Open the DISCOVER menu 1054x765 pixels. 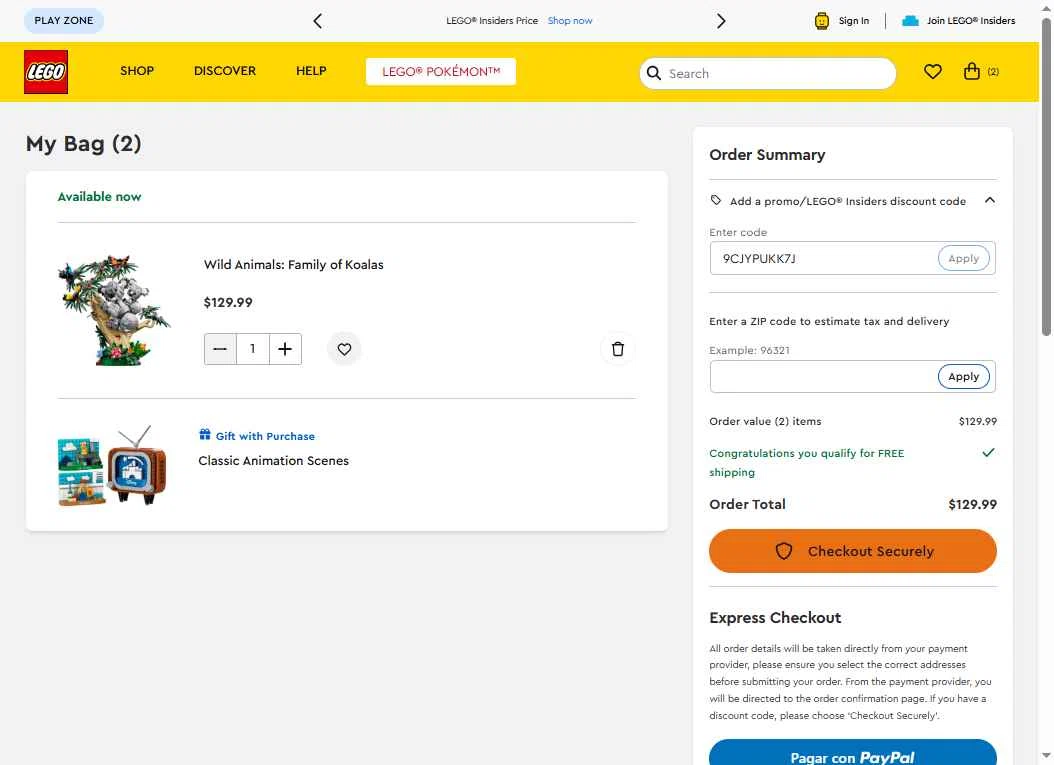click(x=225, y=71)
